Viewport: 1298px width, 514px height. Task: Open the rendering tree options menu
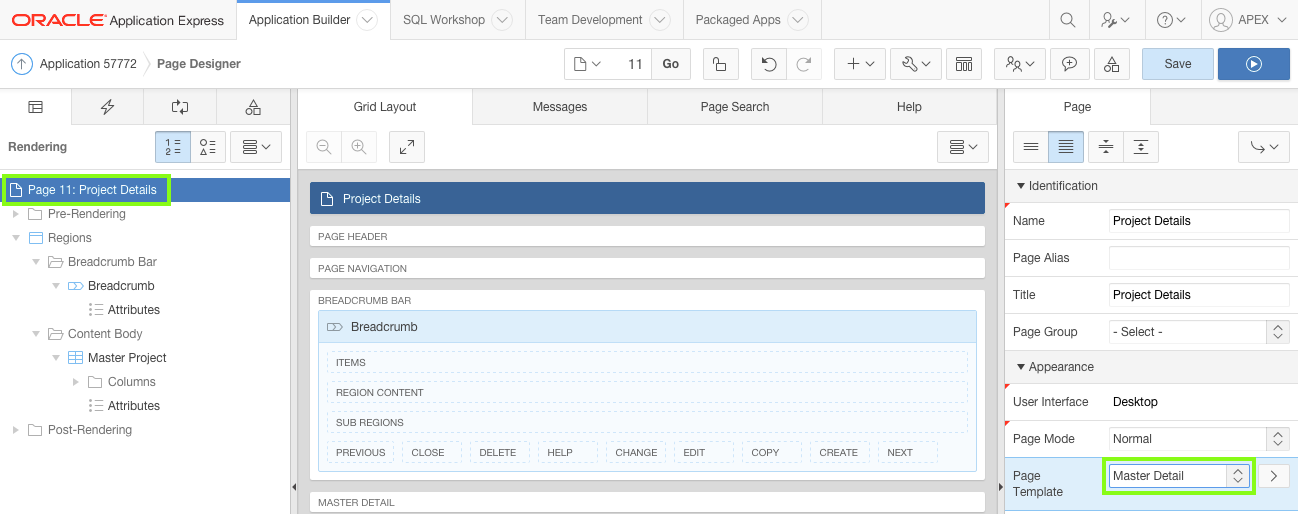click(x=257, y=147)
